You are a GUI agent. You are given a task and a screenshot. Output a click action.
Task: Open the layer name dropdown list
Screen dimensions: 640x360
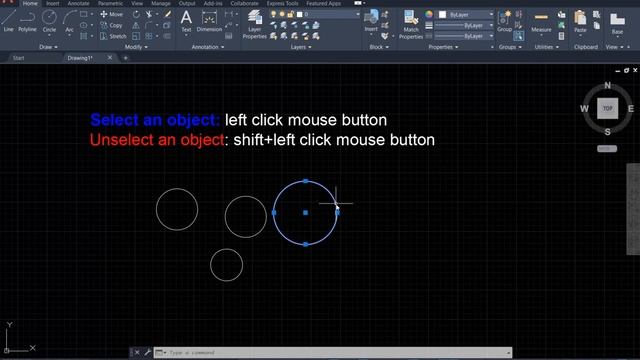pyautogui.click(x=358, y=14)
